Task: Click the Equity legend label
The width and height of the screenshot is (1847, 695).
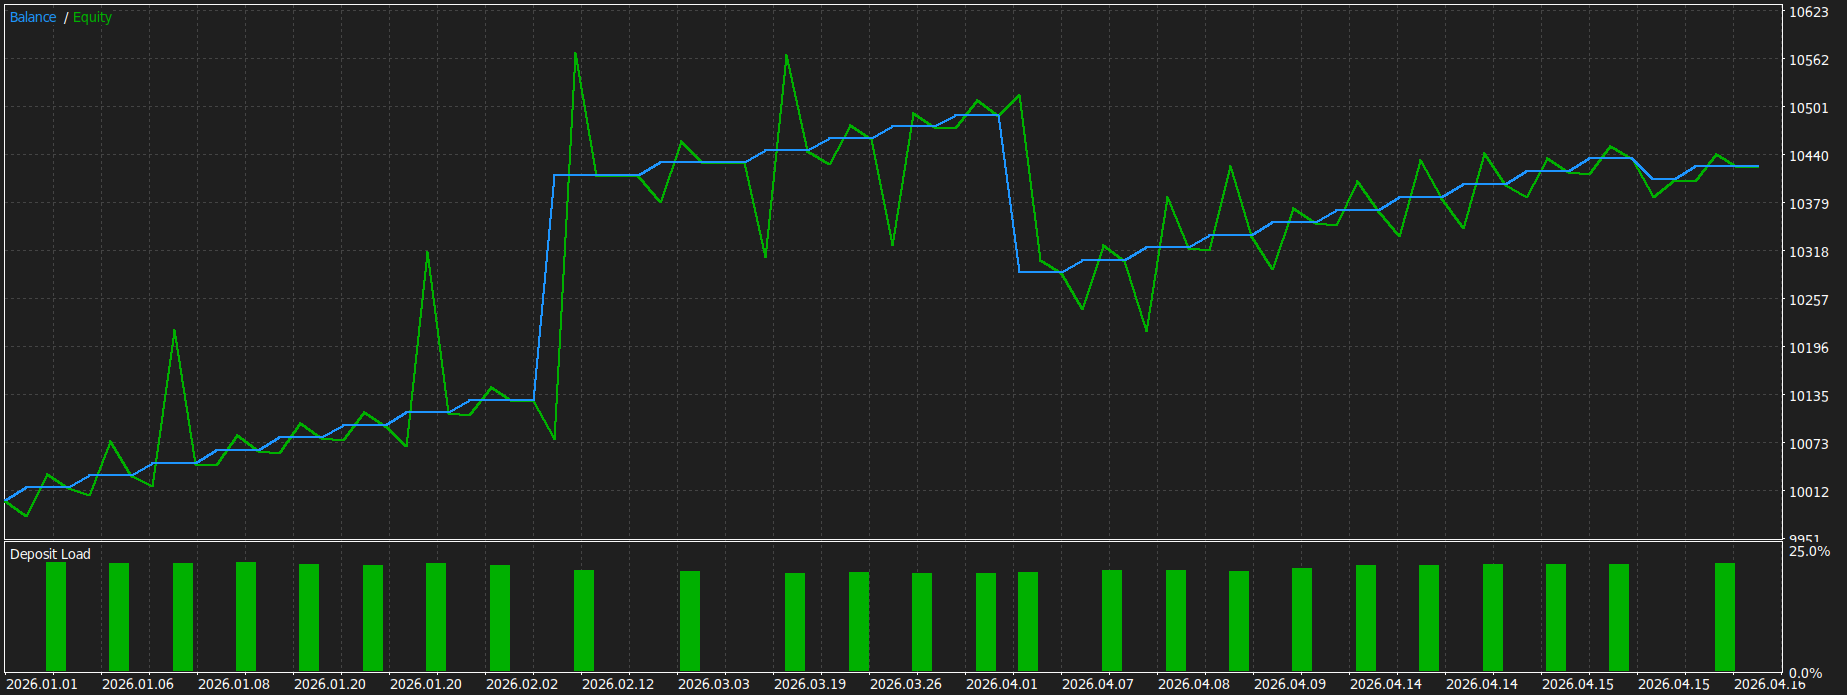Action: pyautogui.click(x=92, y=17)
